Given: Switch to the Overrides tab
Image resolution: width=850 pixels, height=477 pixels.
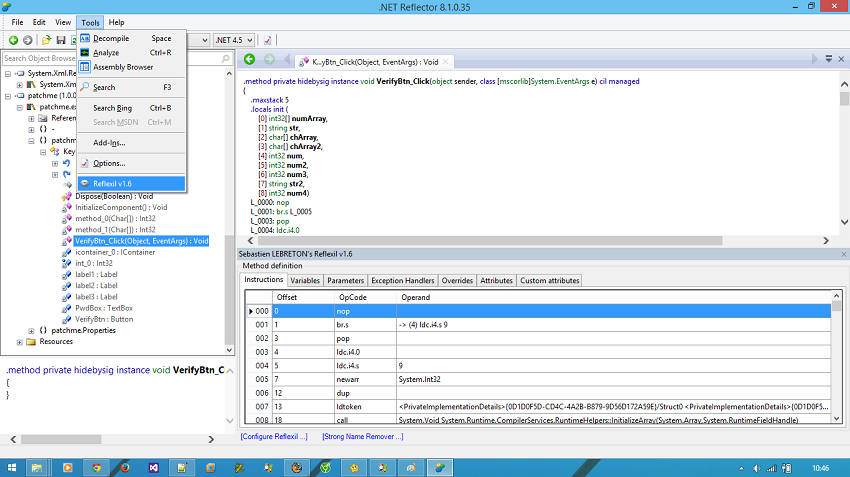Looking at the screenshot, I should [457, 280].
